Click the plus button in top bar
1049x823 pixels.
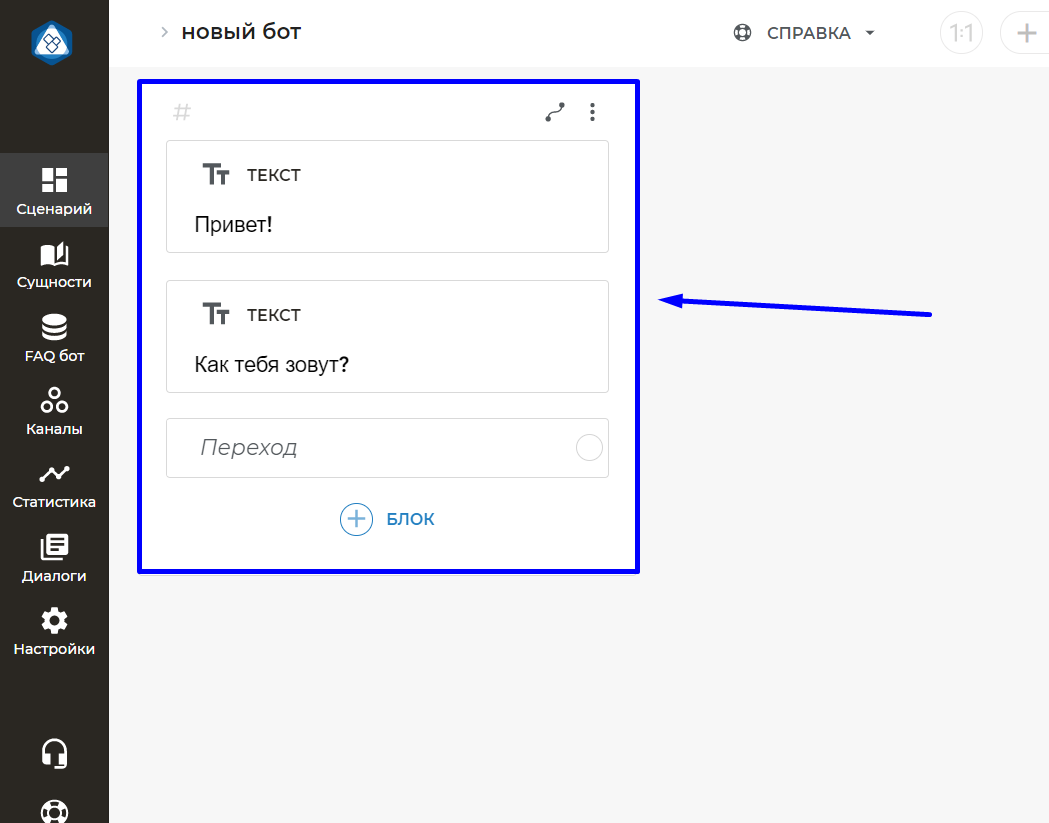[x=1026, y=34]
